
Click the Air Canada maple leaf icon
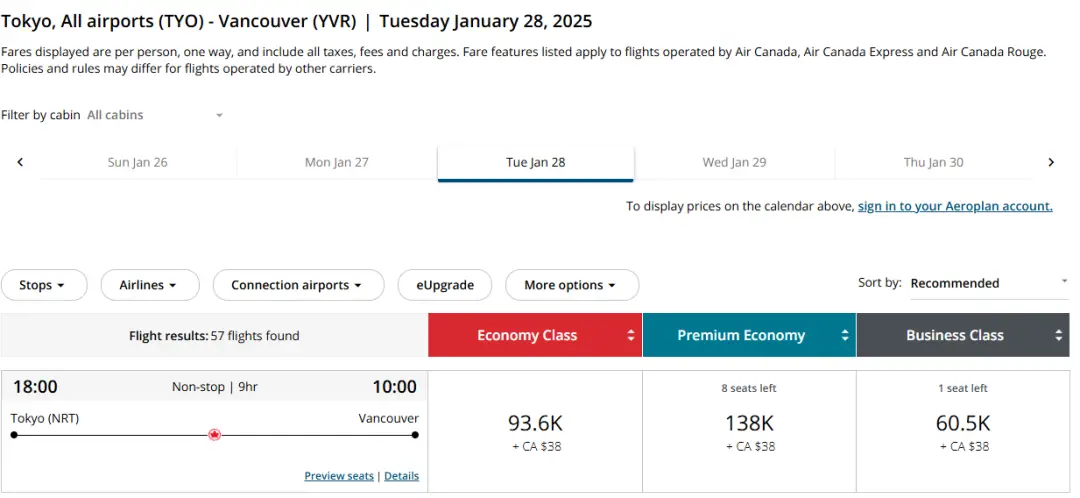click(214, 435)
